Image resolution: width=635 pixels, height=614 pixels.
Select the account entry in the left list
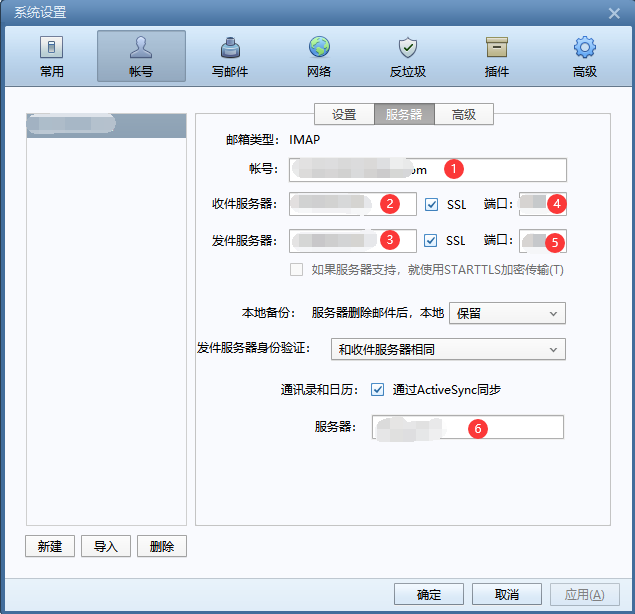[106, 125]
